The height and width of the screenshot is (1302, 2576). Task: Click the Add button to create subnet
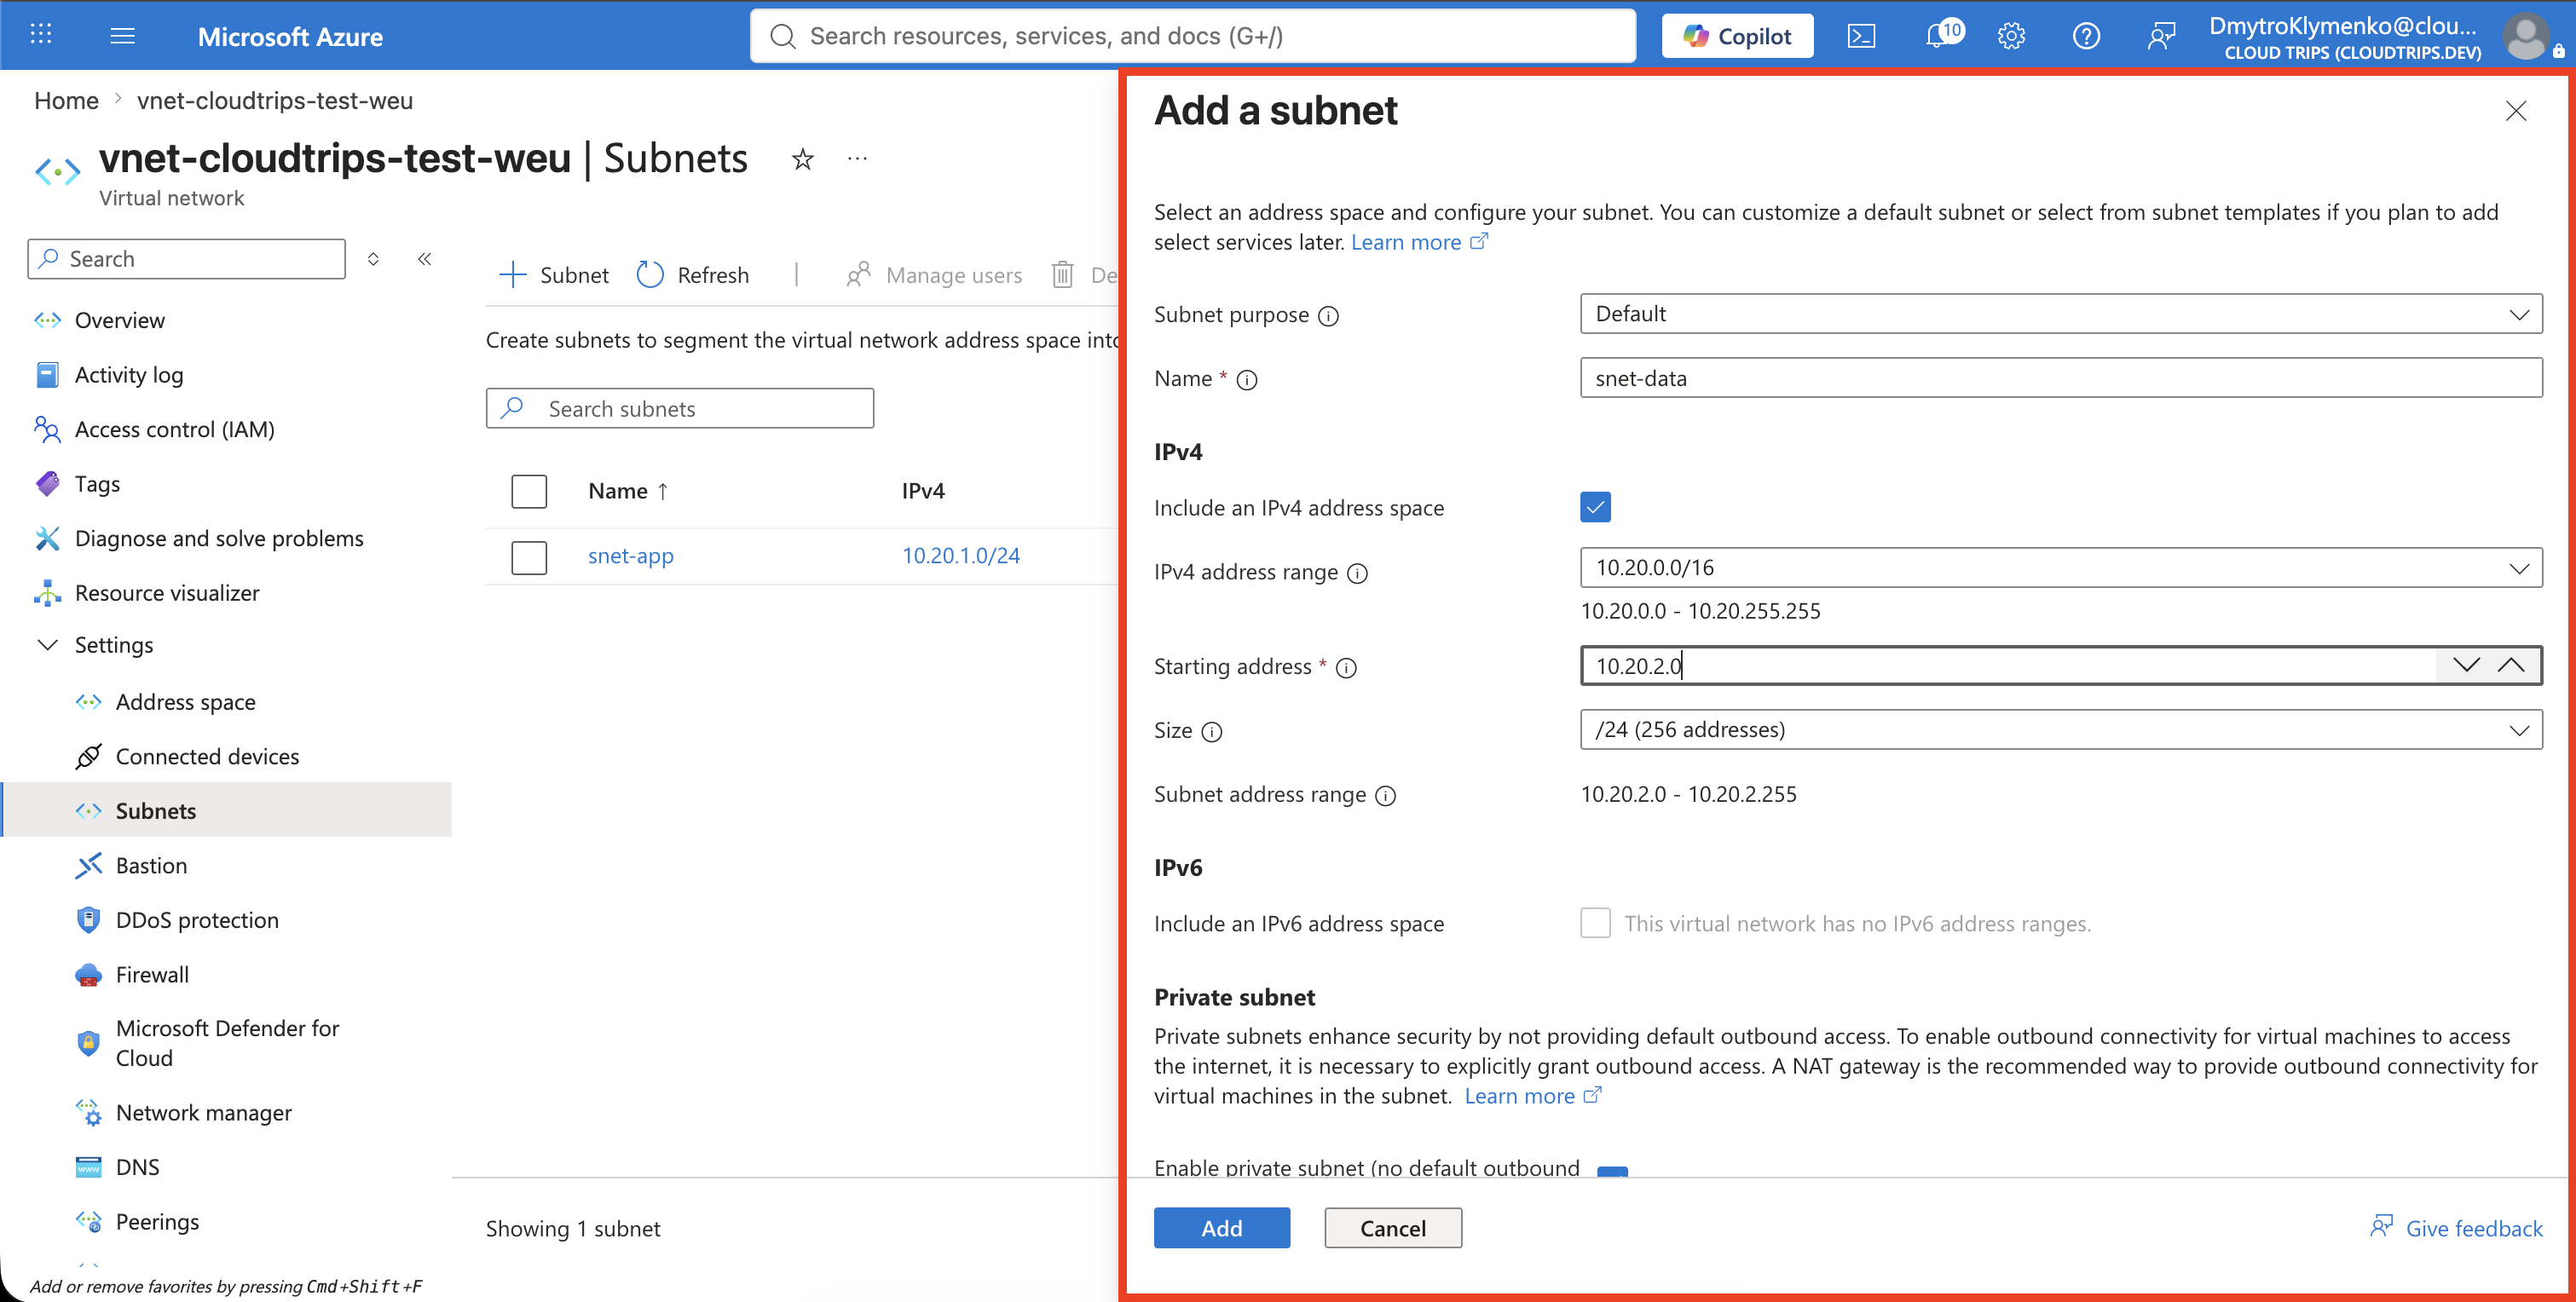point(1221,1228)
